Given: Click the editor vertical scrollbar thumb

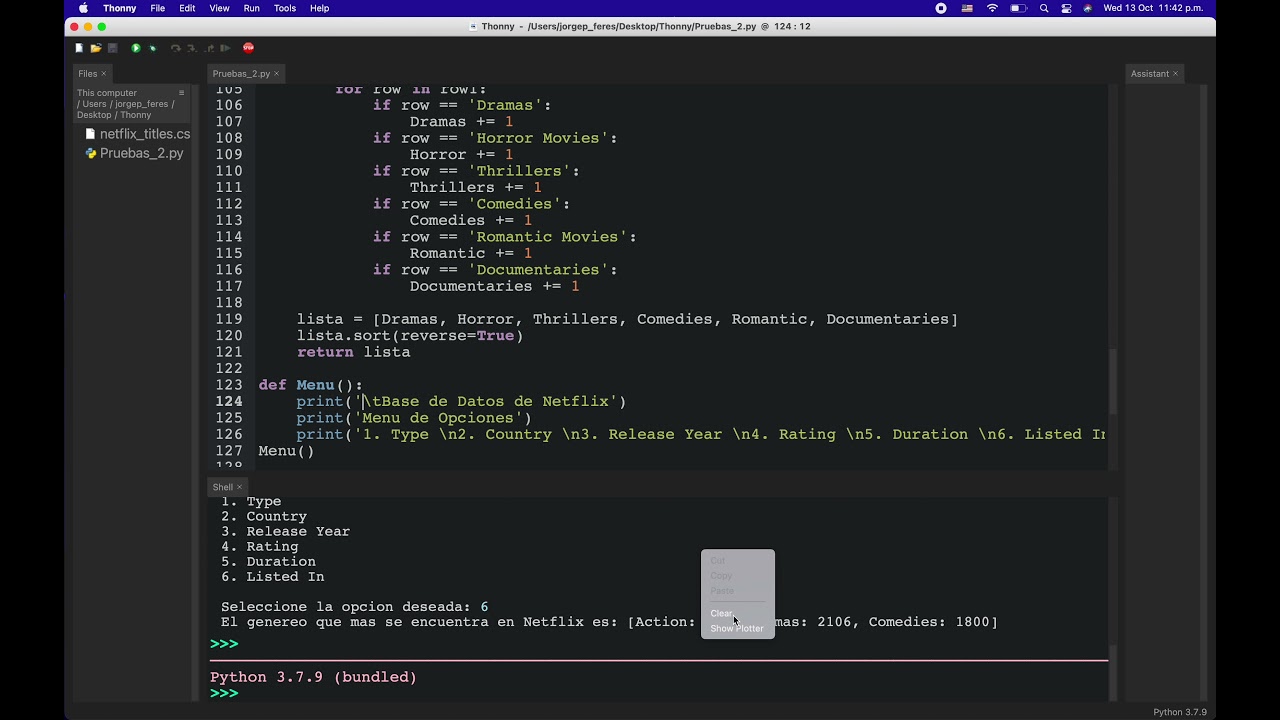Looking at the screenshot, I should pyautogui.click(x=1112, y=380).
